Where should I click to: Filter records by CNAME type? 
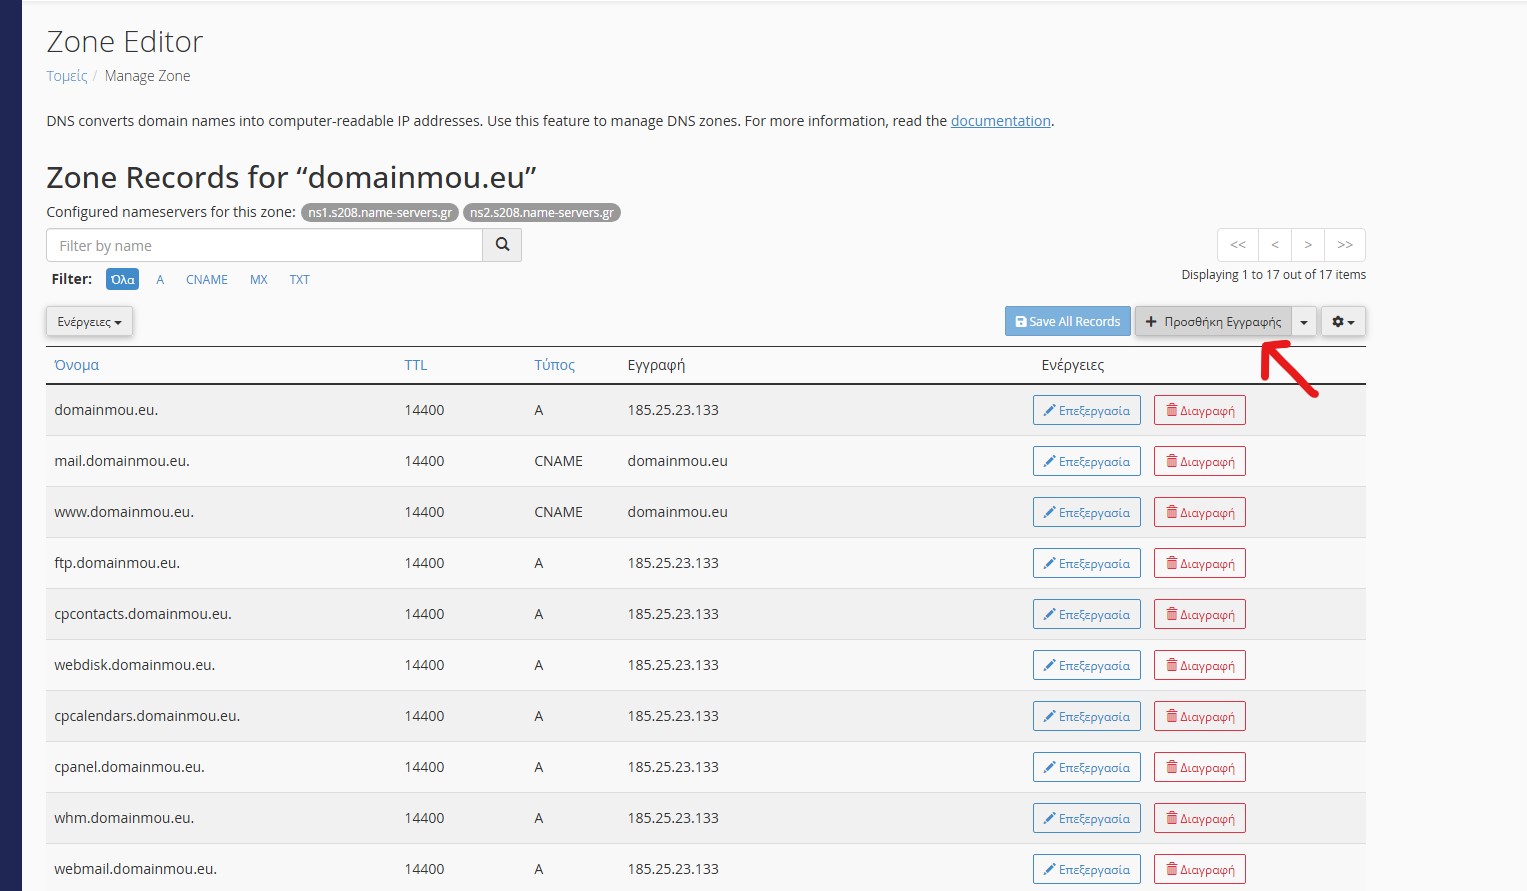click(206, 280)
